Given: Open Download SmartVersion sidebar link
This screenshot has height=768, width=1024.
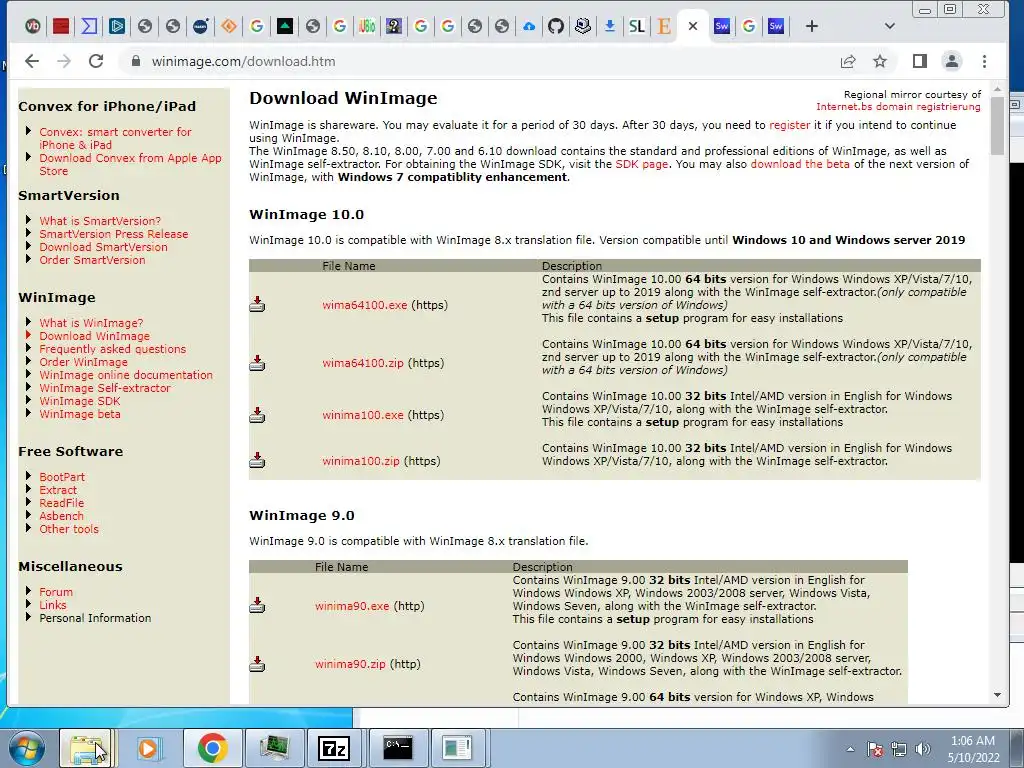Looking at the screenshot, I should 103,247.
